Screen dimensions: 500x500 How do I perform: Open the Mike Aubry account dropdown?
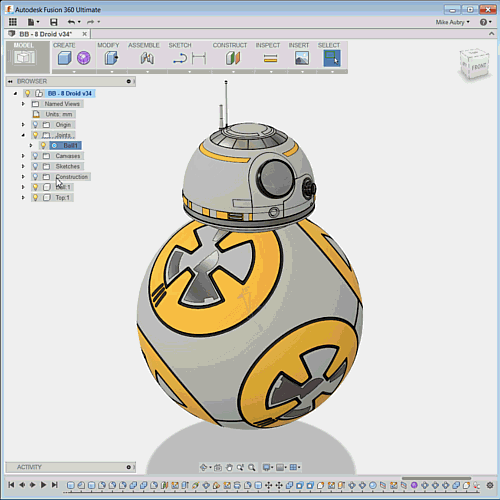[453, 22]
